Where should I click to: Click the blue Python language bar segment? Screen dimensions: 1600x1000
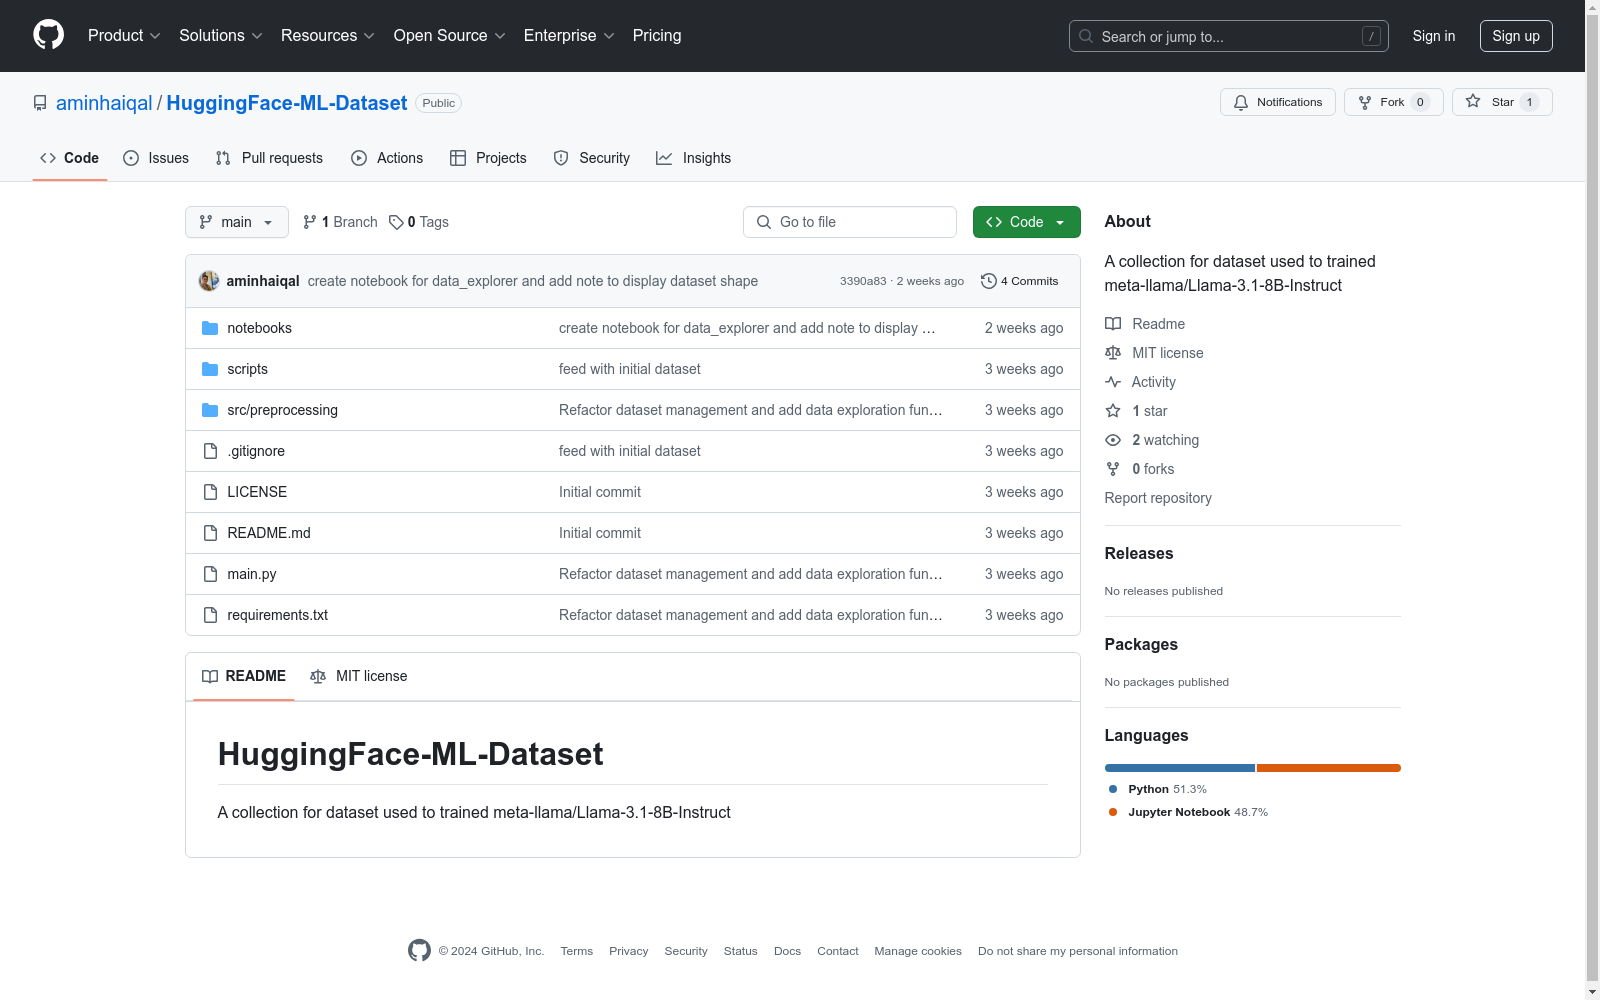click(x=1180, y=768)
